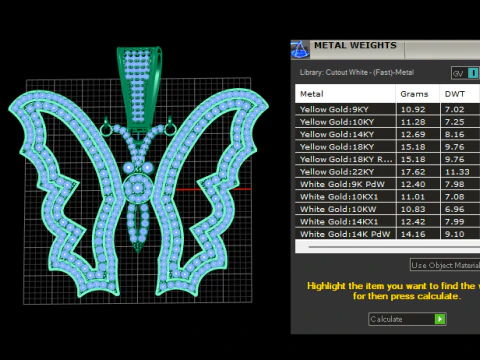The height and width of the screenshot is (360, 480).
Task: Click the 8.16 DWT value
Action: click(x=455, y=135)
